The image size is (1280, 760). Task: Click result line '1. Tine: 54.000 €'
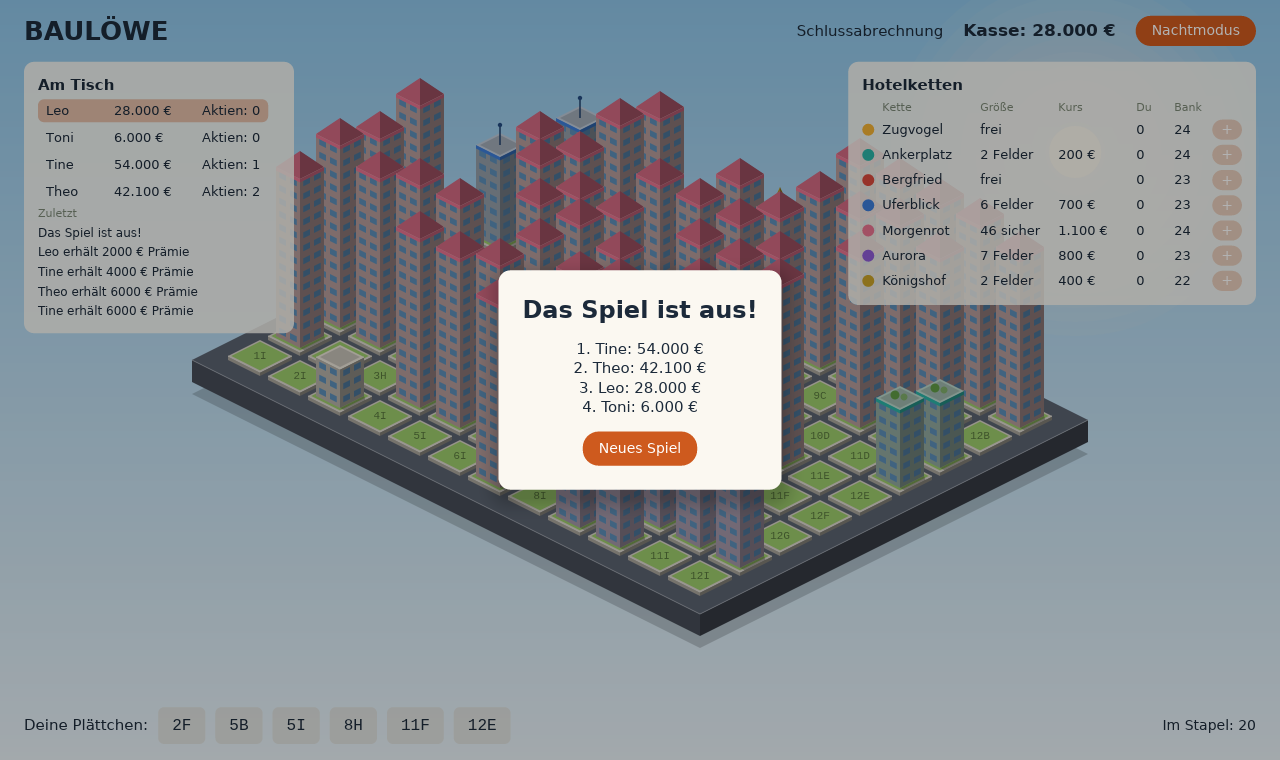[x=640, y=349]
